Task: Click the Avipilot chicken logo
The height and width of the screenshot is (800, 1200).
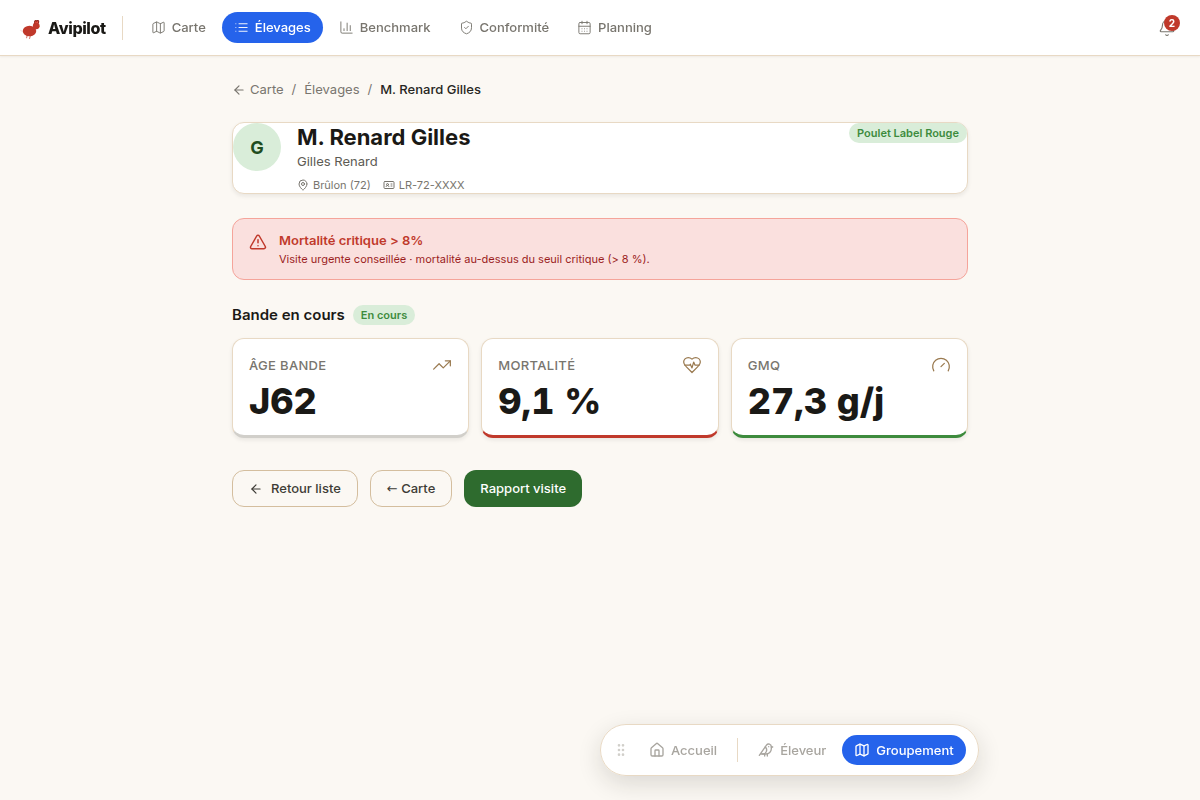Action: 32,28
